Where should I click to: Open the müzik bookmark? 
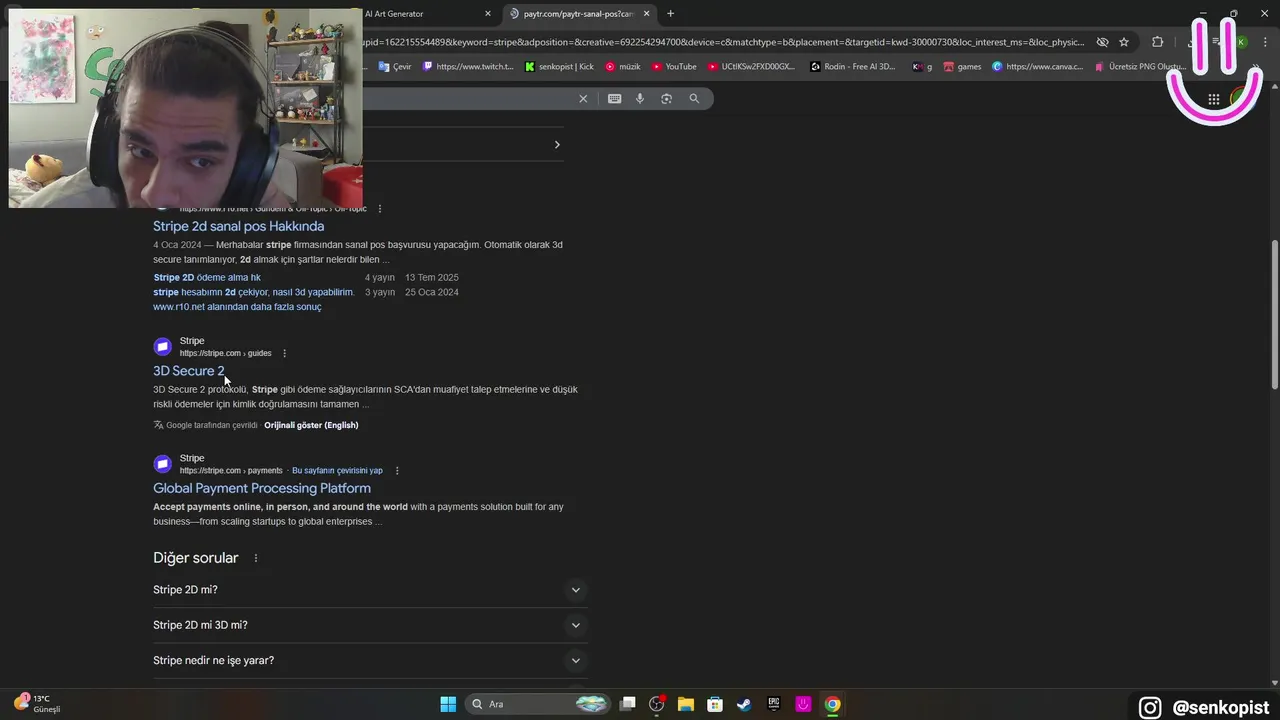[623, 67]
